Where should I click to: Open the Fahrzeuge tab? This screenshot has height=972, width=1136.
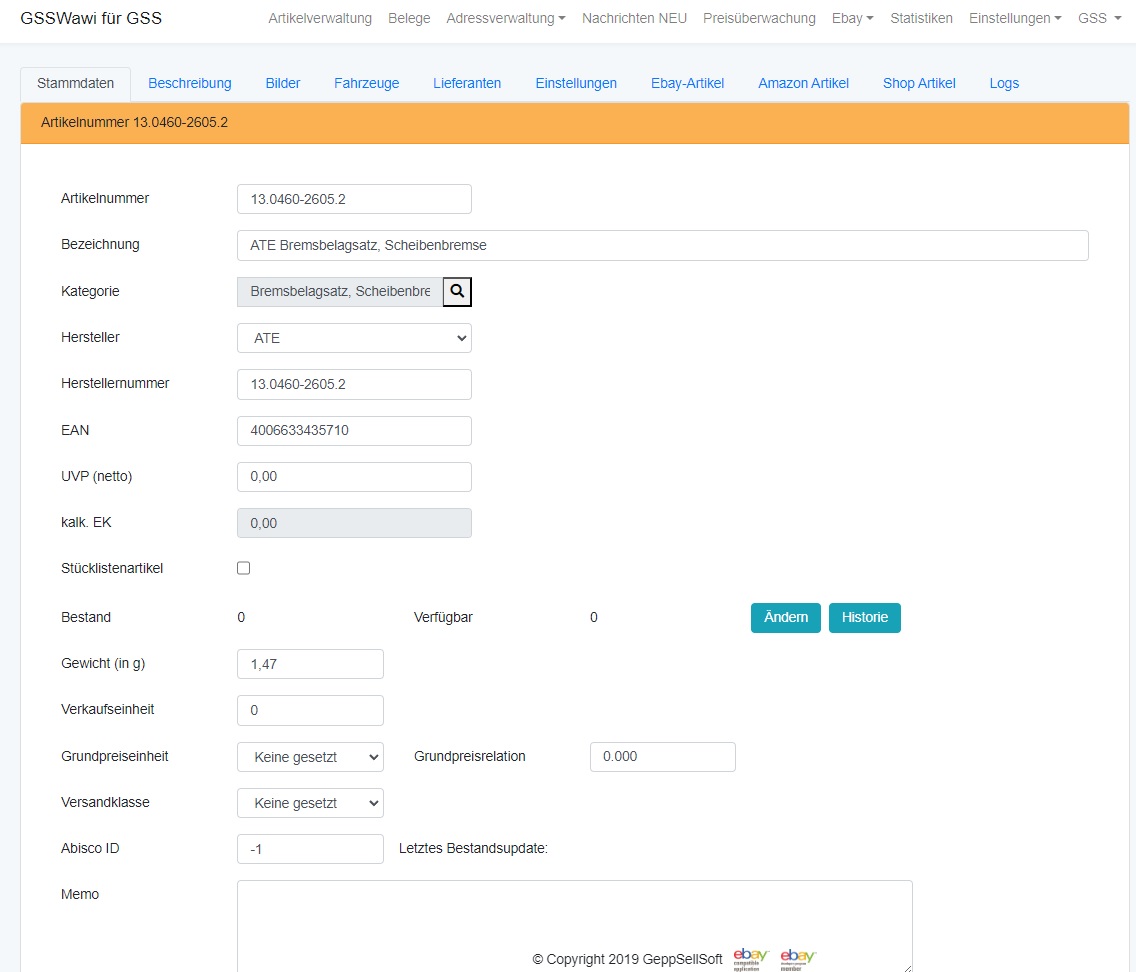pyautogui.click(x=366, y=83)
